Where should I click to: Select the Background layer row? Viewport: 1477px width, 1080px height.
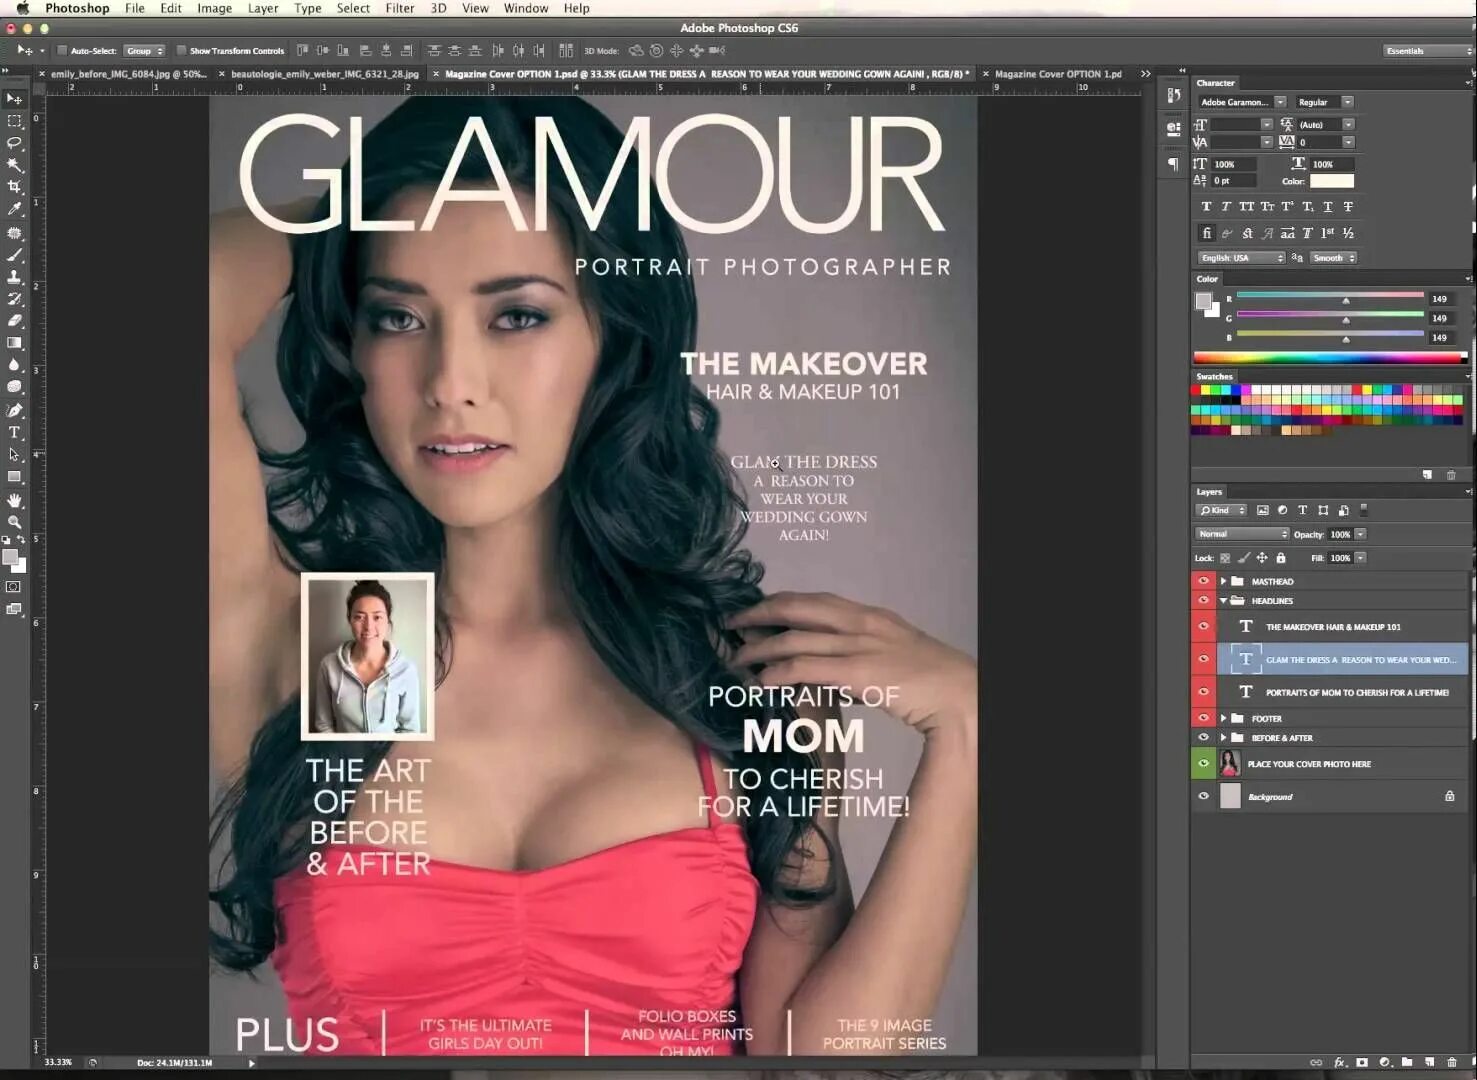[1330, 796]
